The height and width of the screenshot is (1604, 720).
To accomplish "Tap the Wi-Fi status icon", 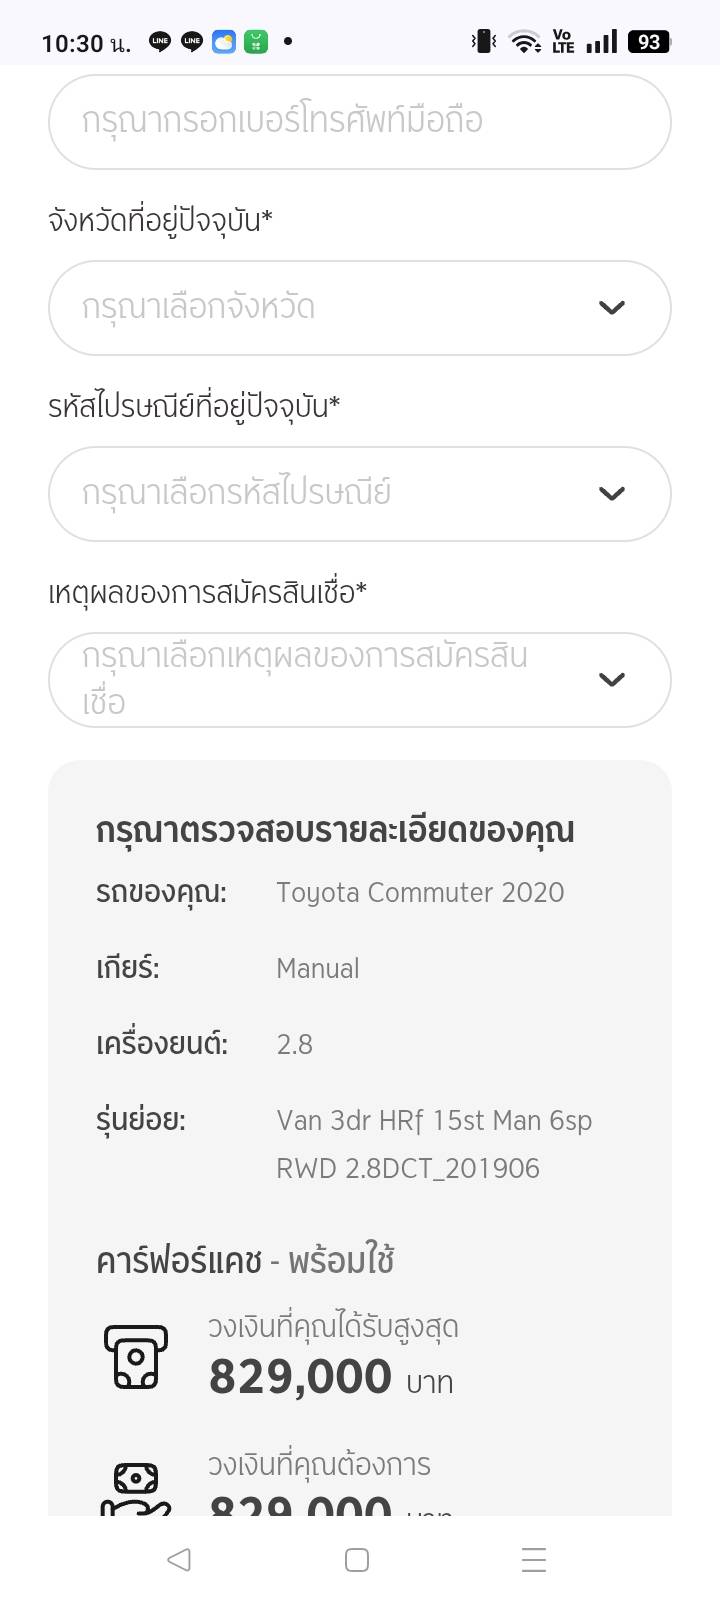I will click(x=524, y=42).
